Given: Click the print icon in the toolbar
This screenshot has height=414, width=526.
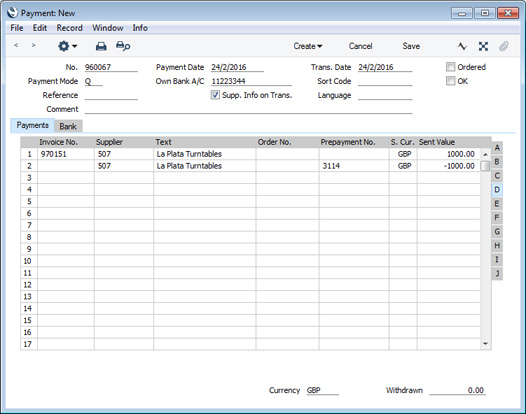Looking at the screenshot, I should [101, 46].
